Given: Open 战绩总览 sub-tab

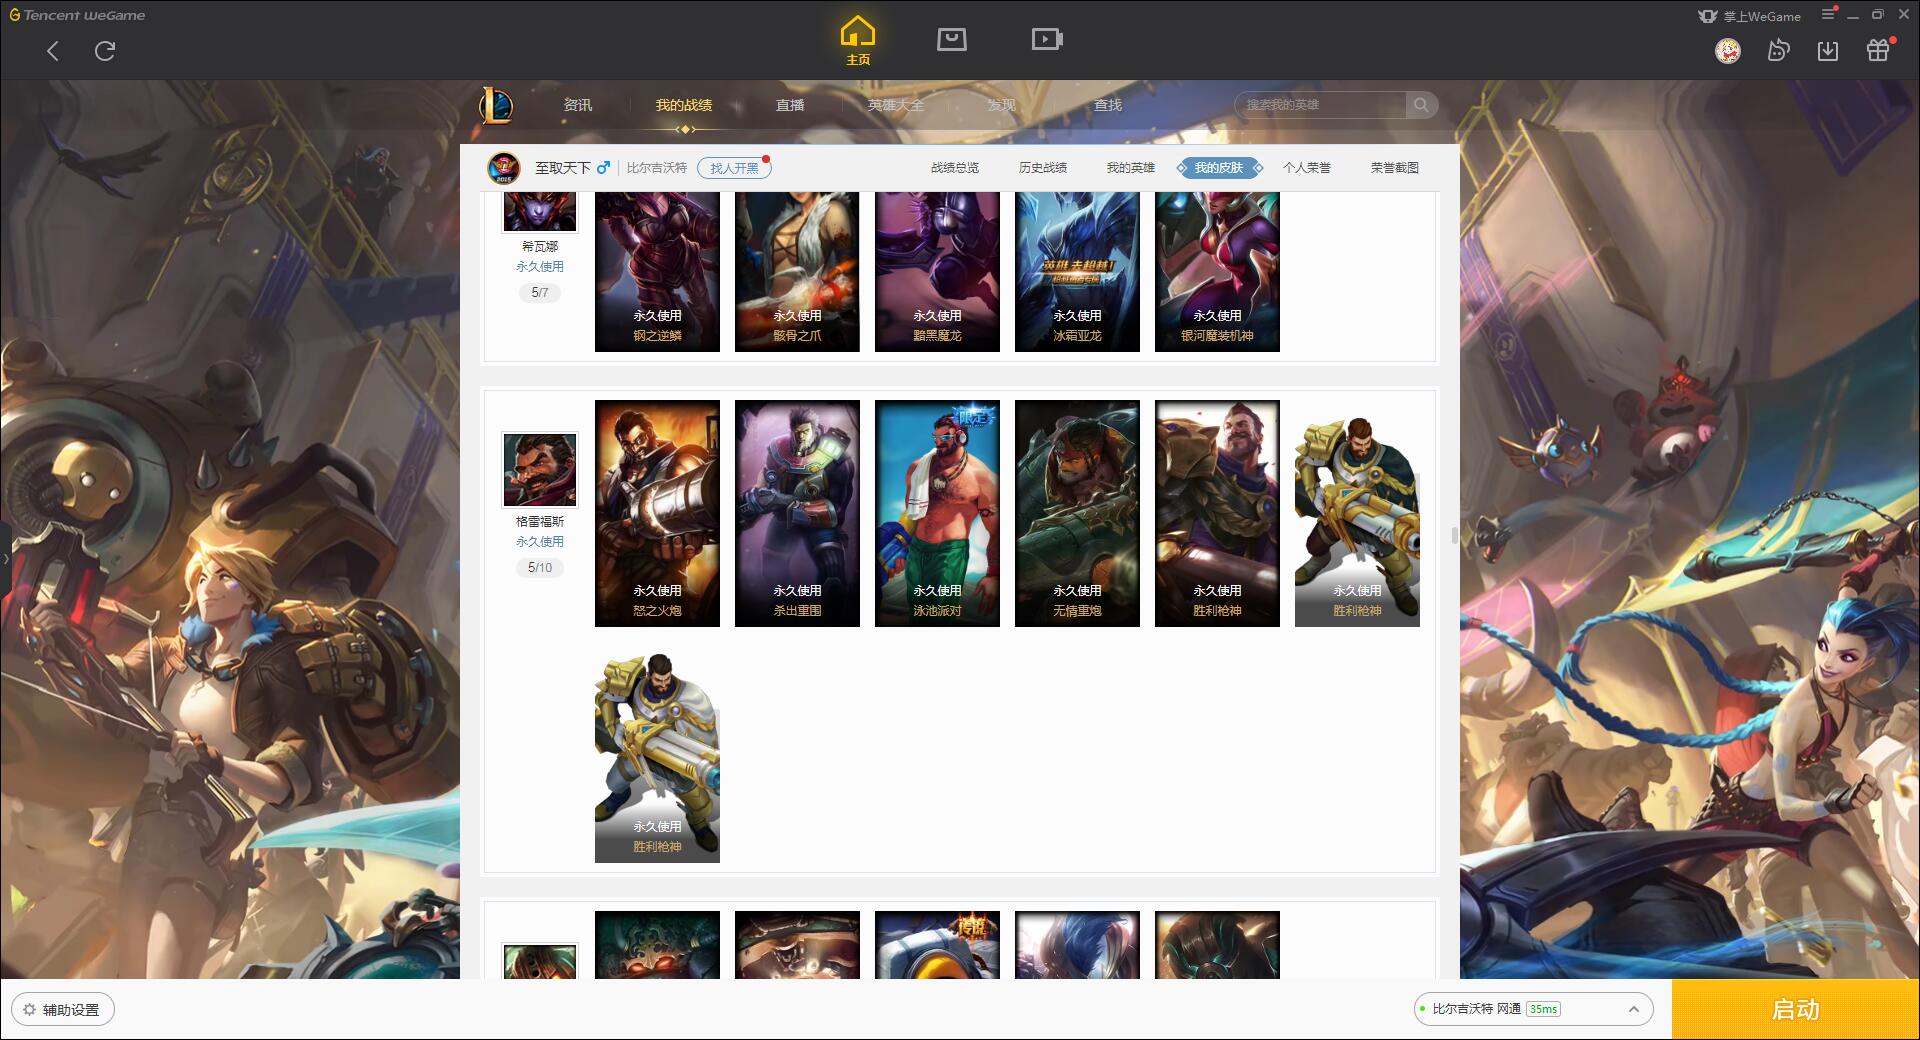Looking at the screenshot, I should coord(955,168).
